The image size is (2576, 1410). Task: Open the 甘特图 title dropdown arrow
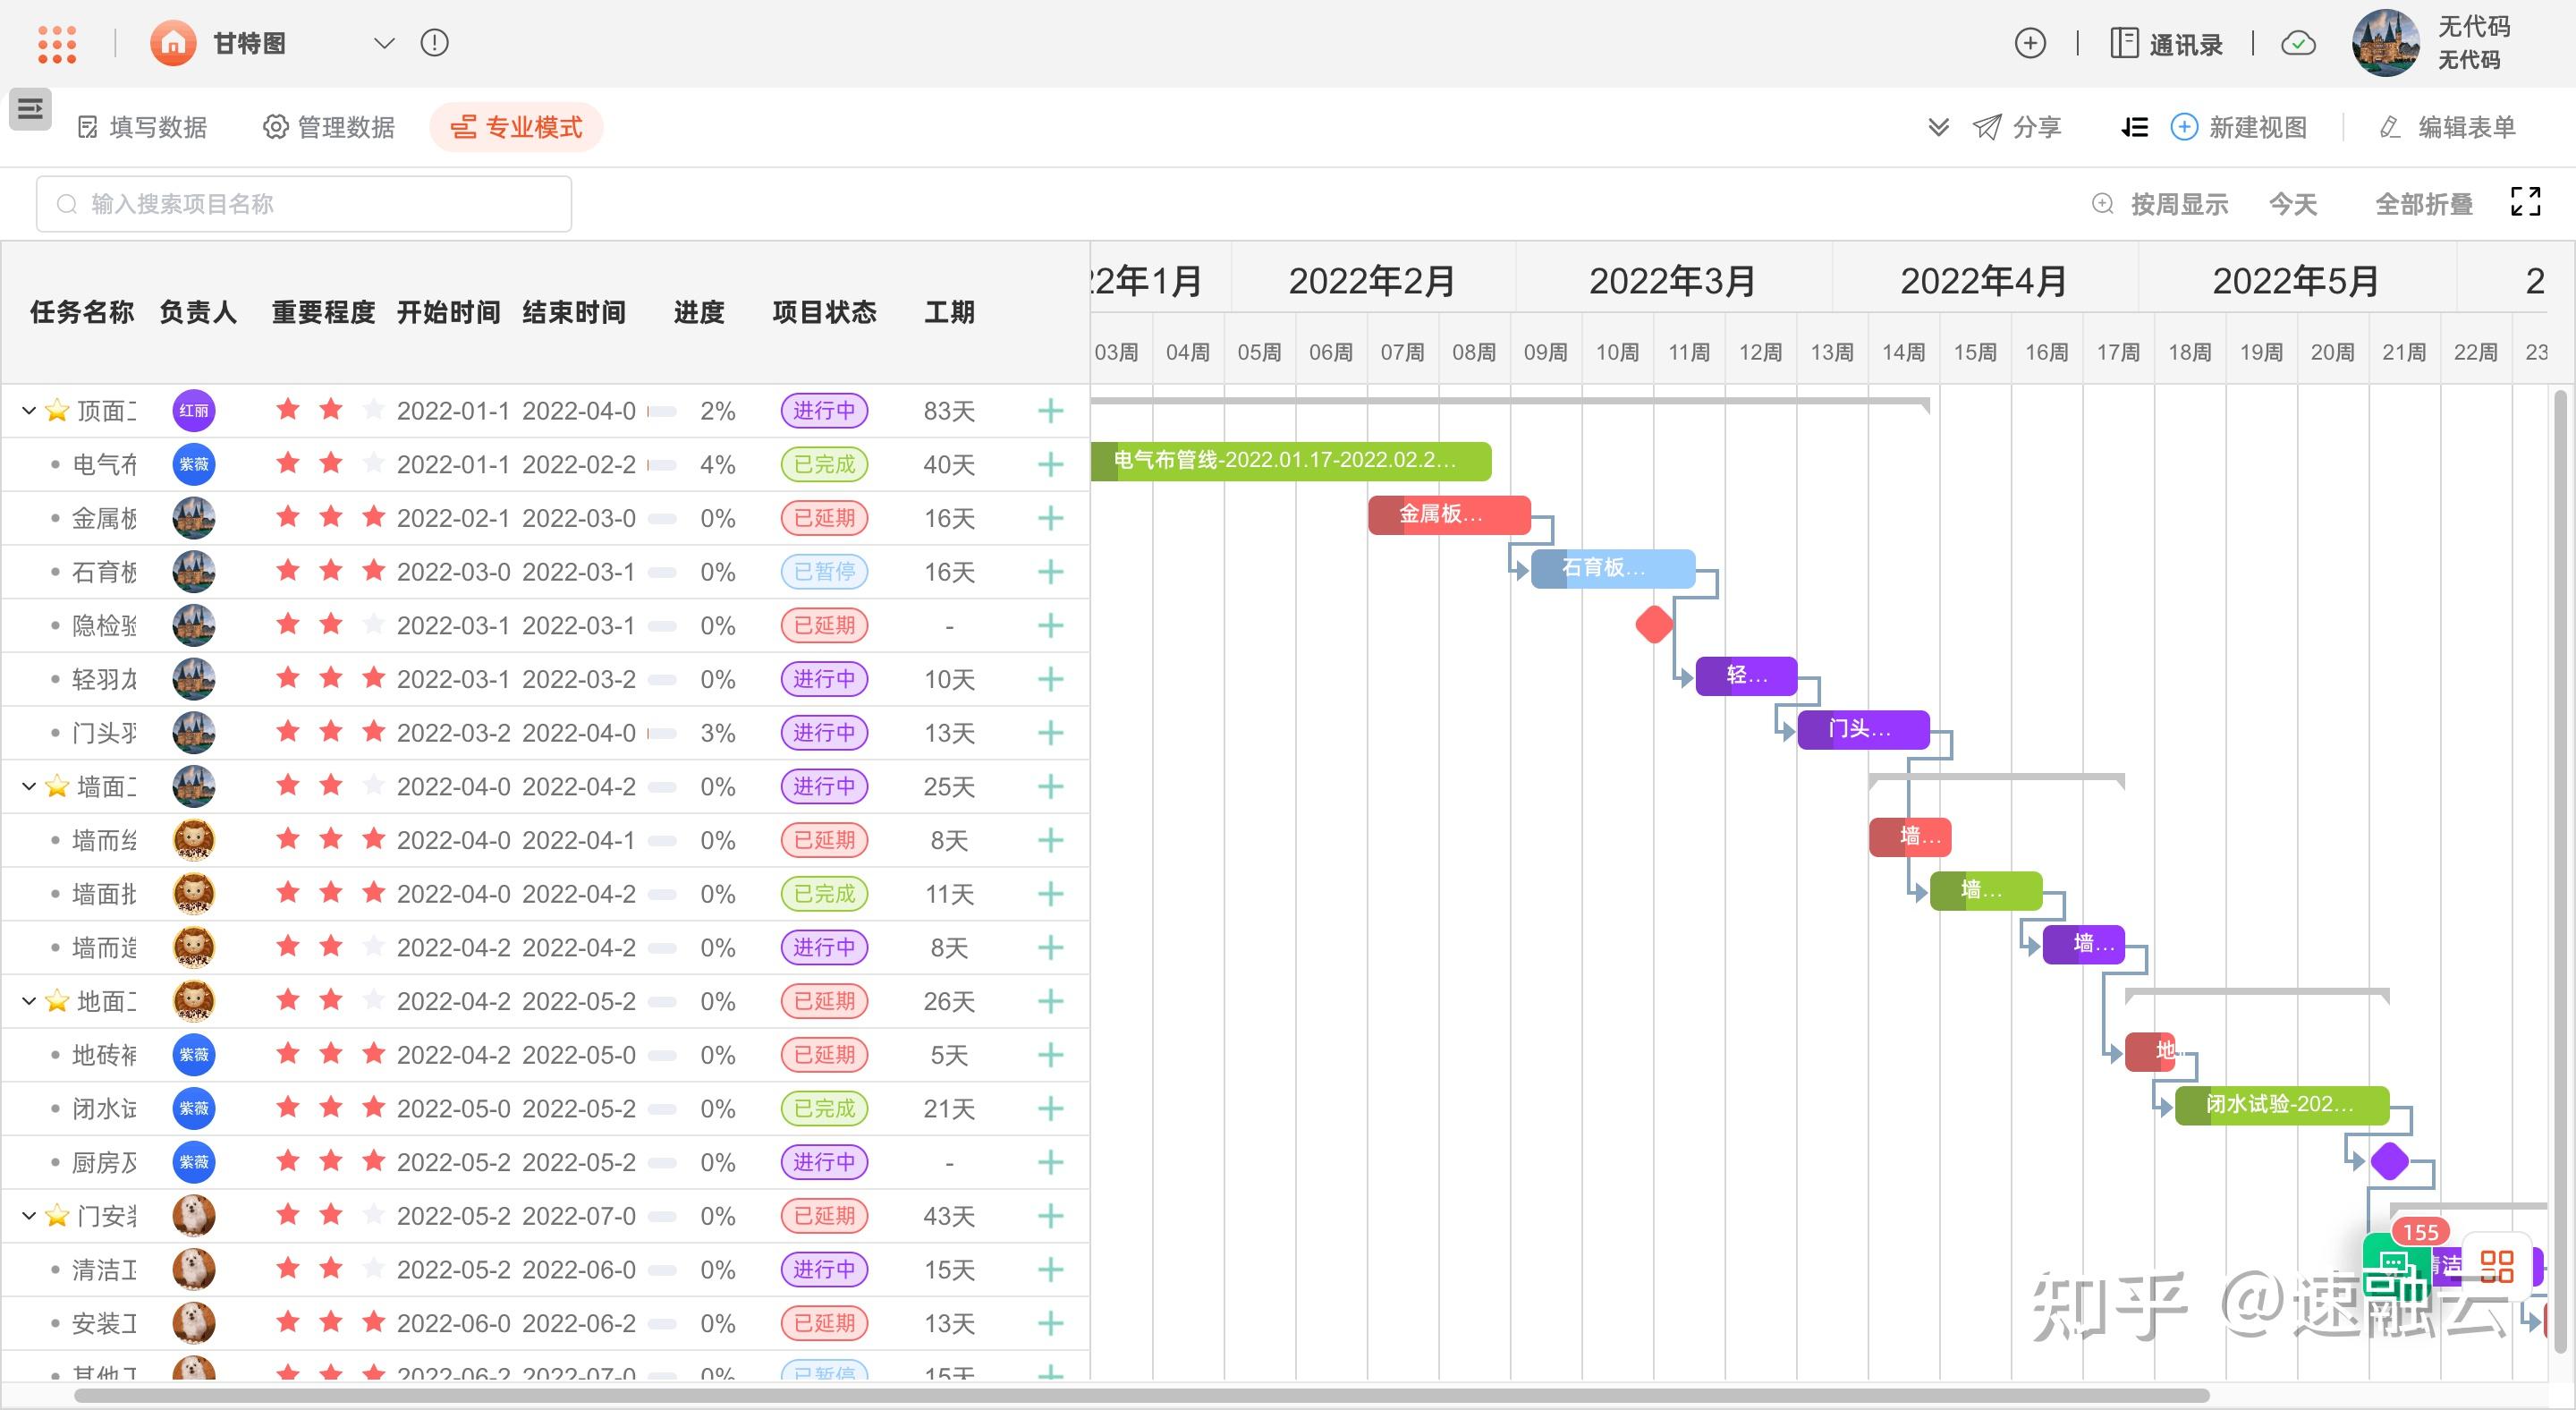coord(384,43)
